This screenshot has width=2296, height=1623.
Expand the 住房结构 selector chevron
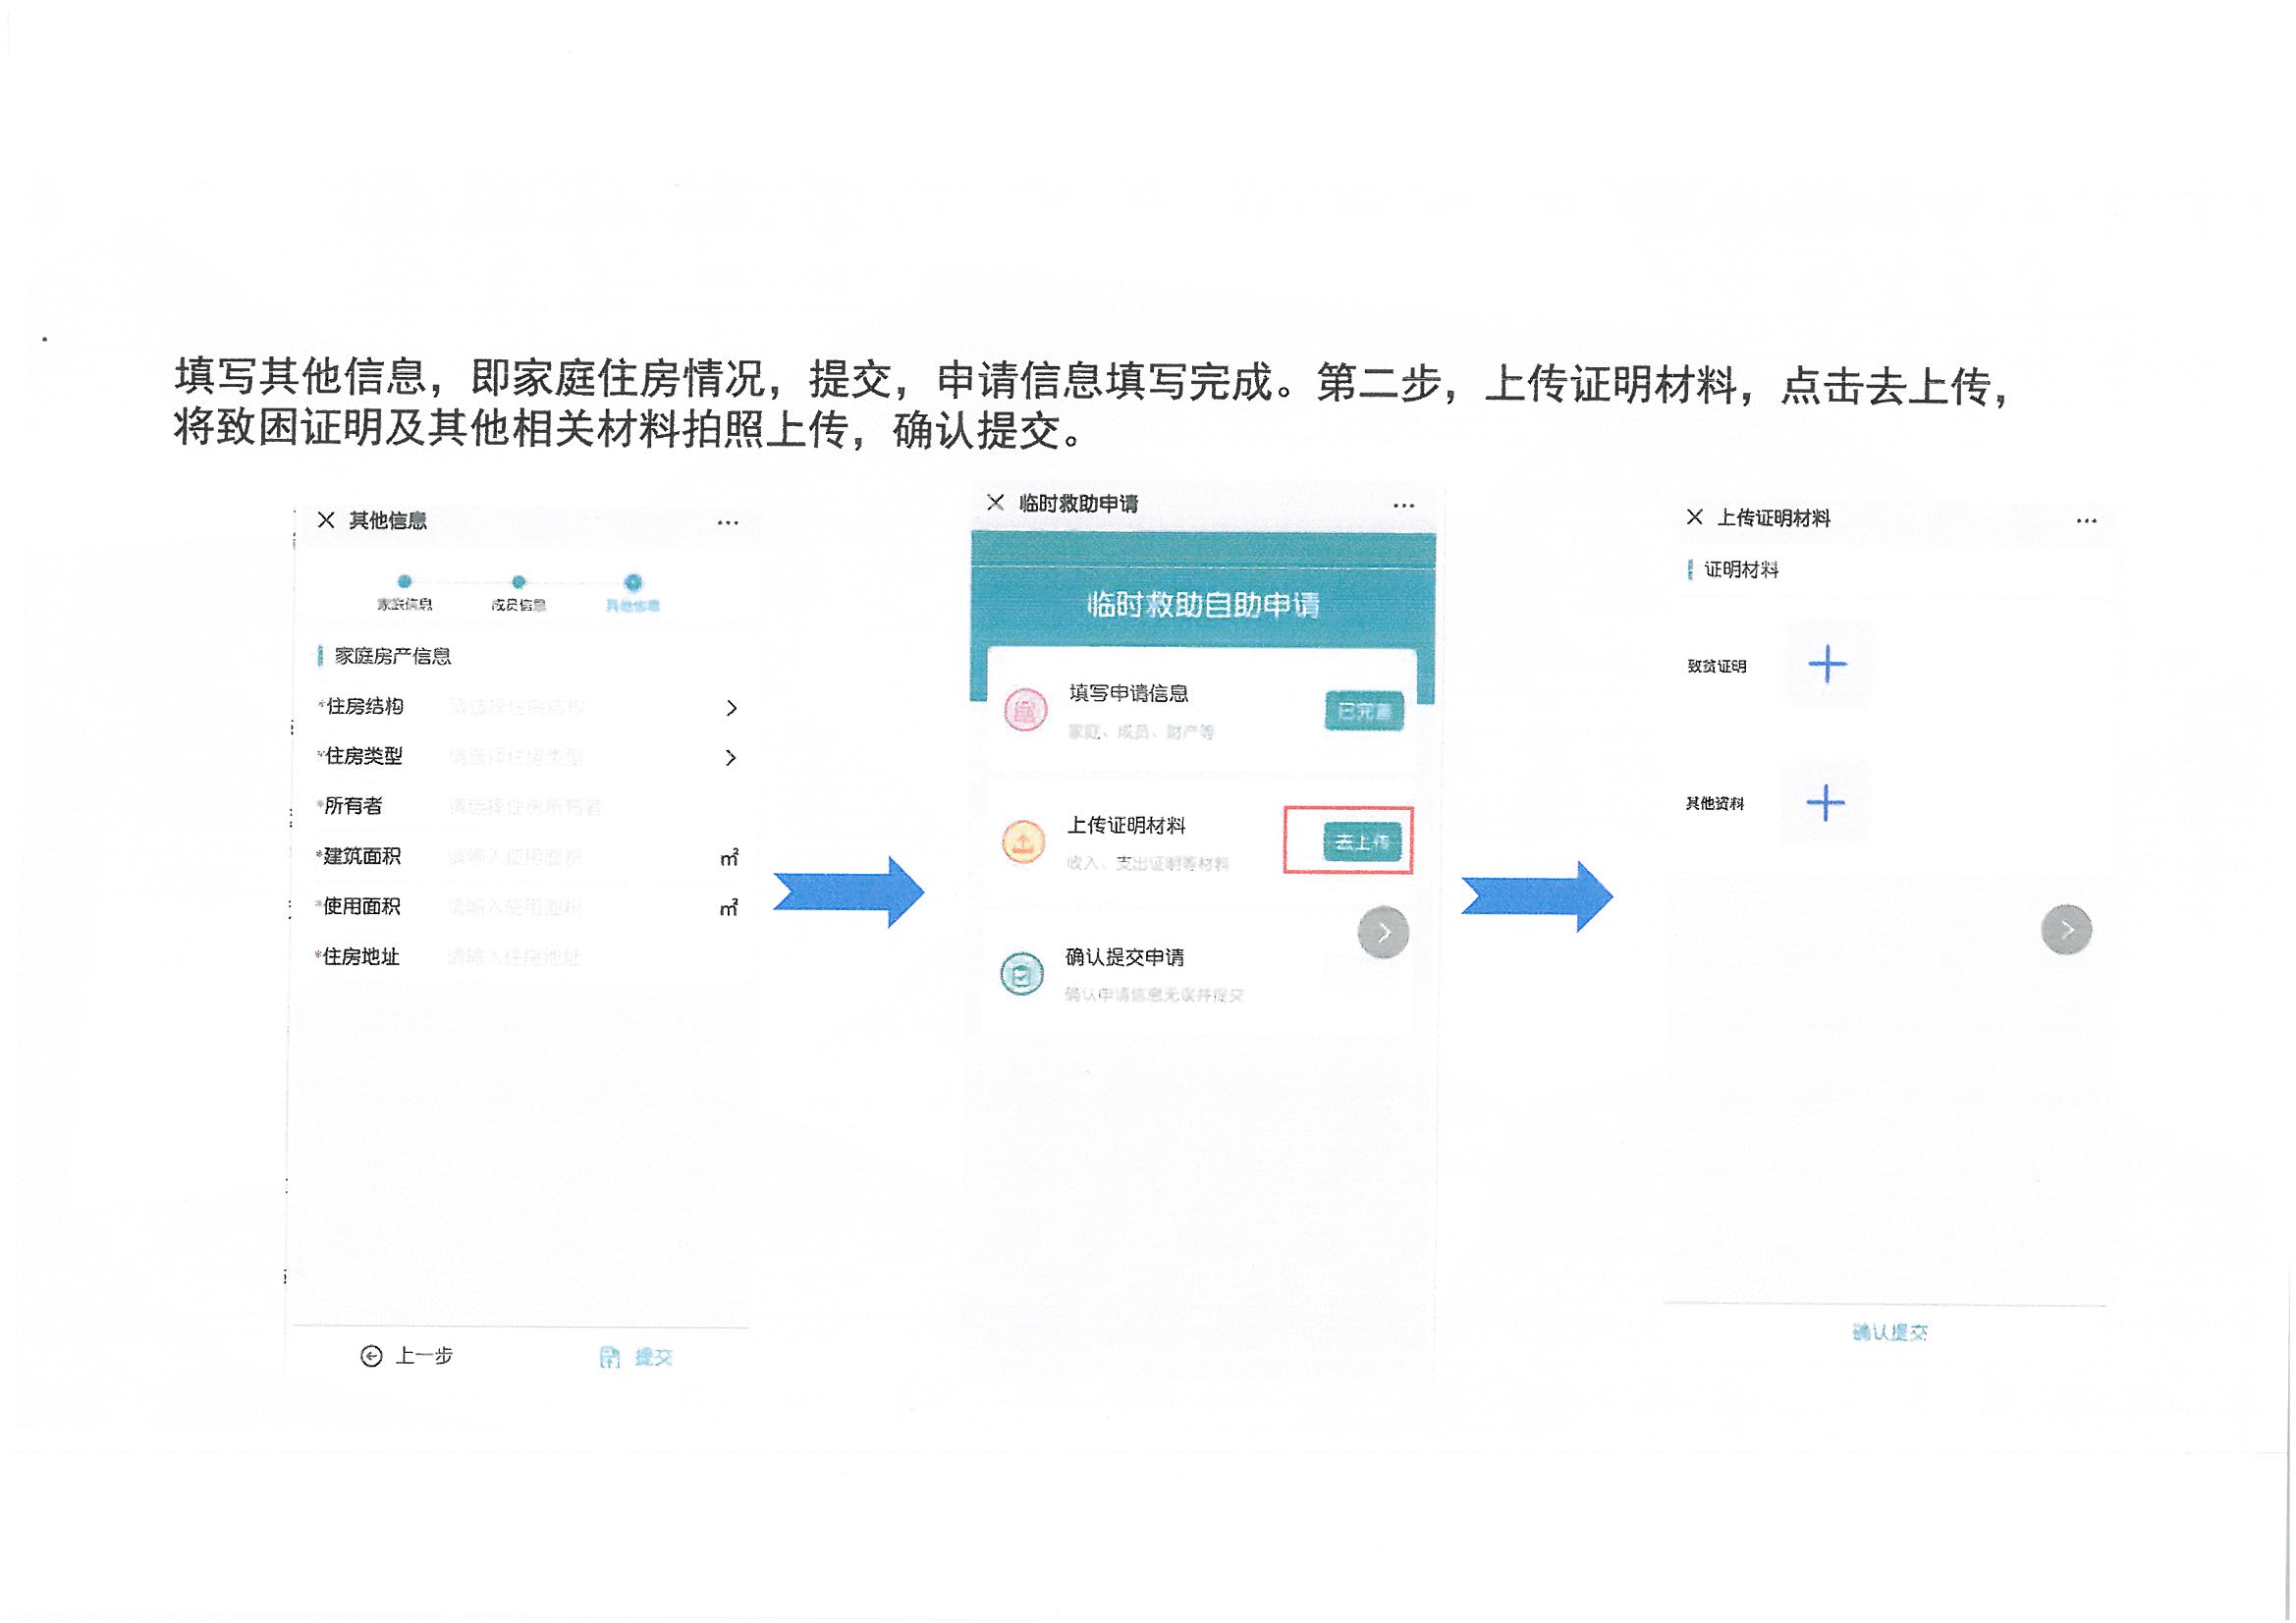pyautogui.click(x=731, y=708)
